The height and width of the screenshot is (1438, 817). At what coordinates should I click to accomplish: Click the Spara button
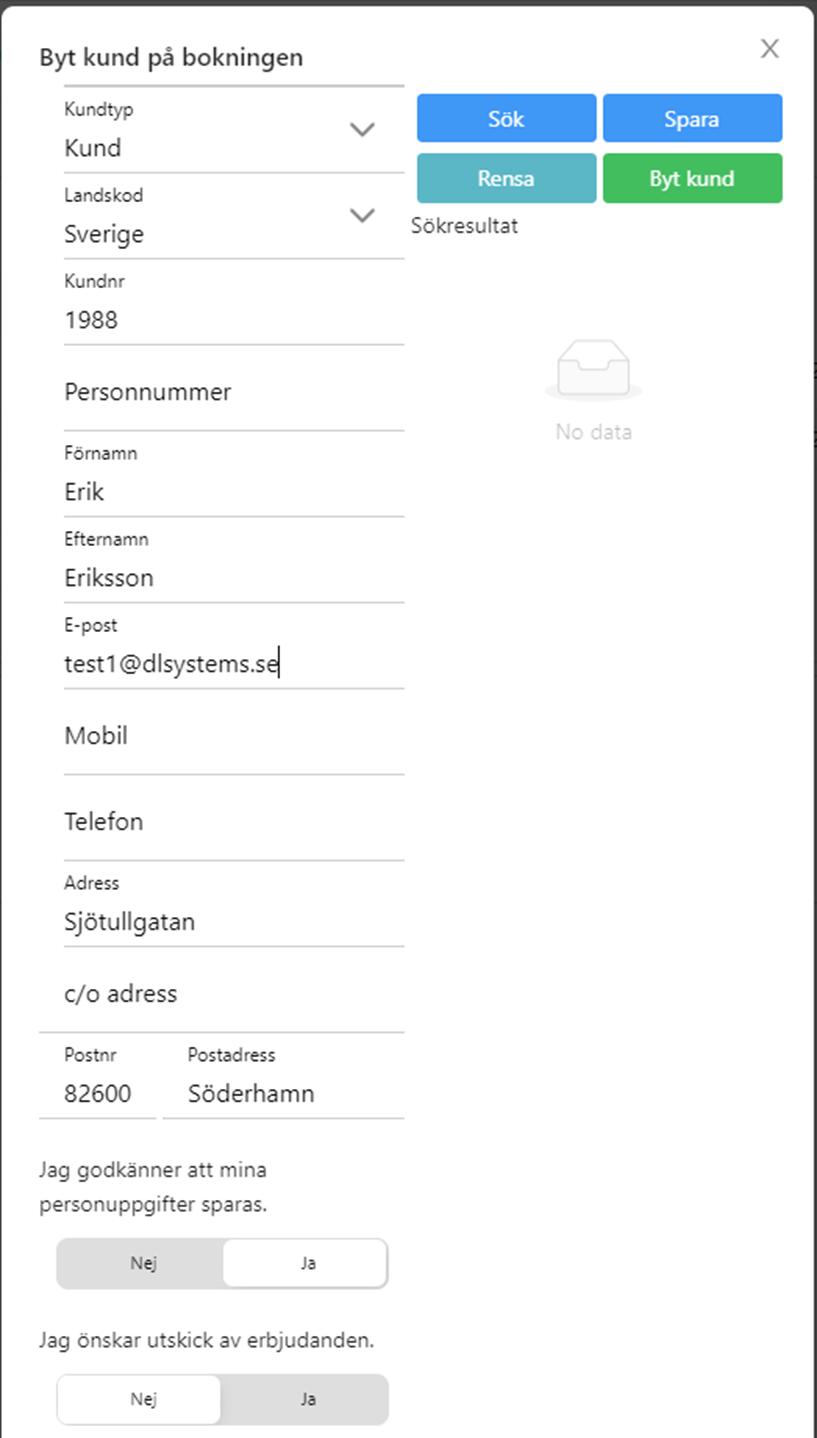692,119
